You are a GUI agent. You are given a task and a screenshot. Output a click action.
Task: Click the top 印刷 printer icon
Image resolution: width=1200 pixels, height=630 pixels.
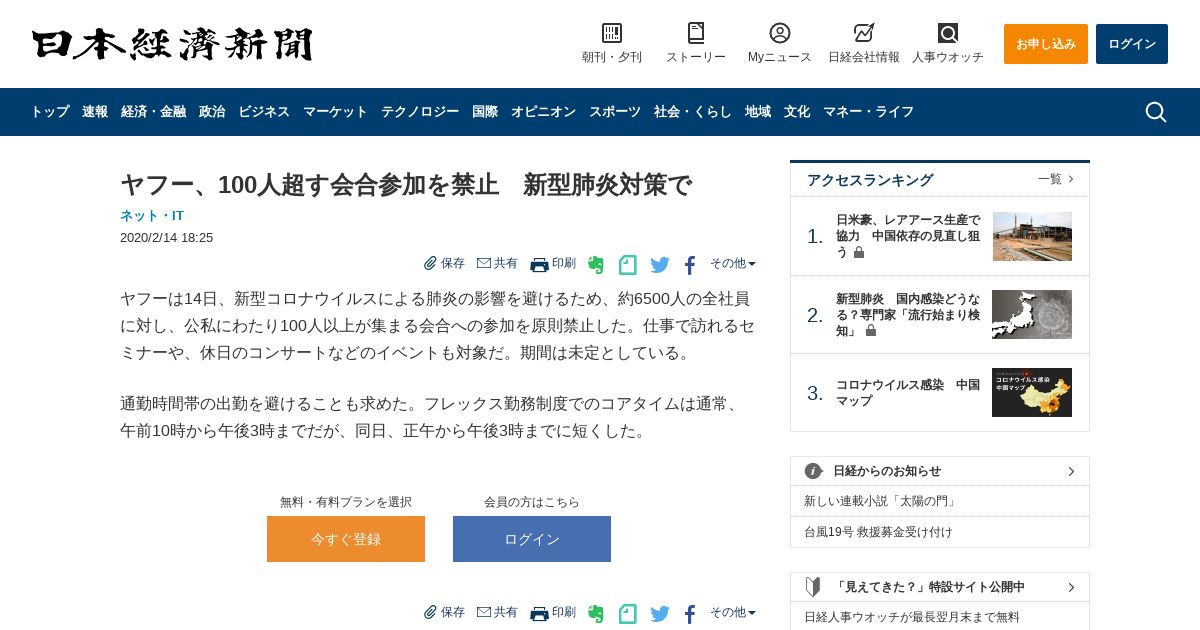coord(539,264)
